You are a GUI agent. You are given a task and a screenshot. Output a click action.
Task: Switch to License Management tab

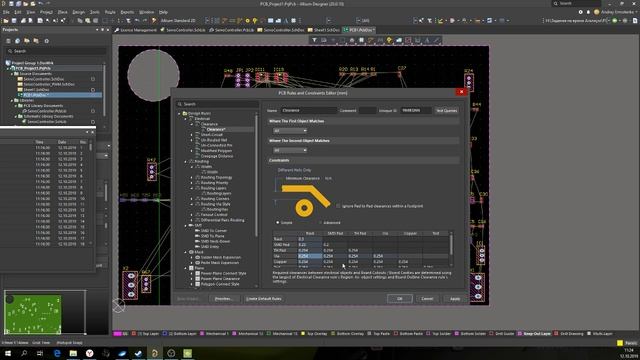[136, 30]
